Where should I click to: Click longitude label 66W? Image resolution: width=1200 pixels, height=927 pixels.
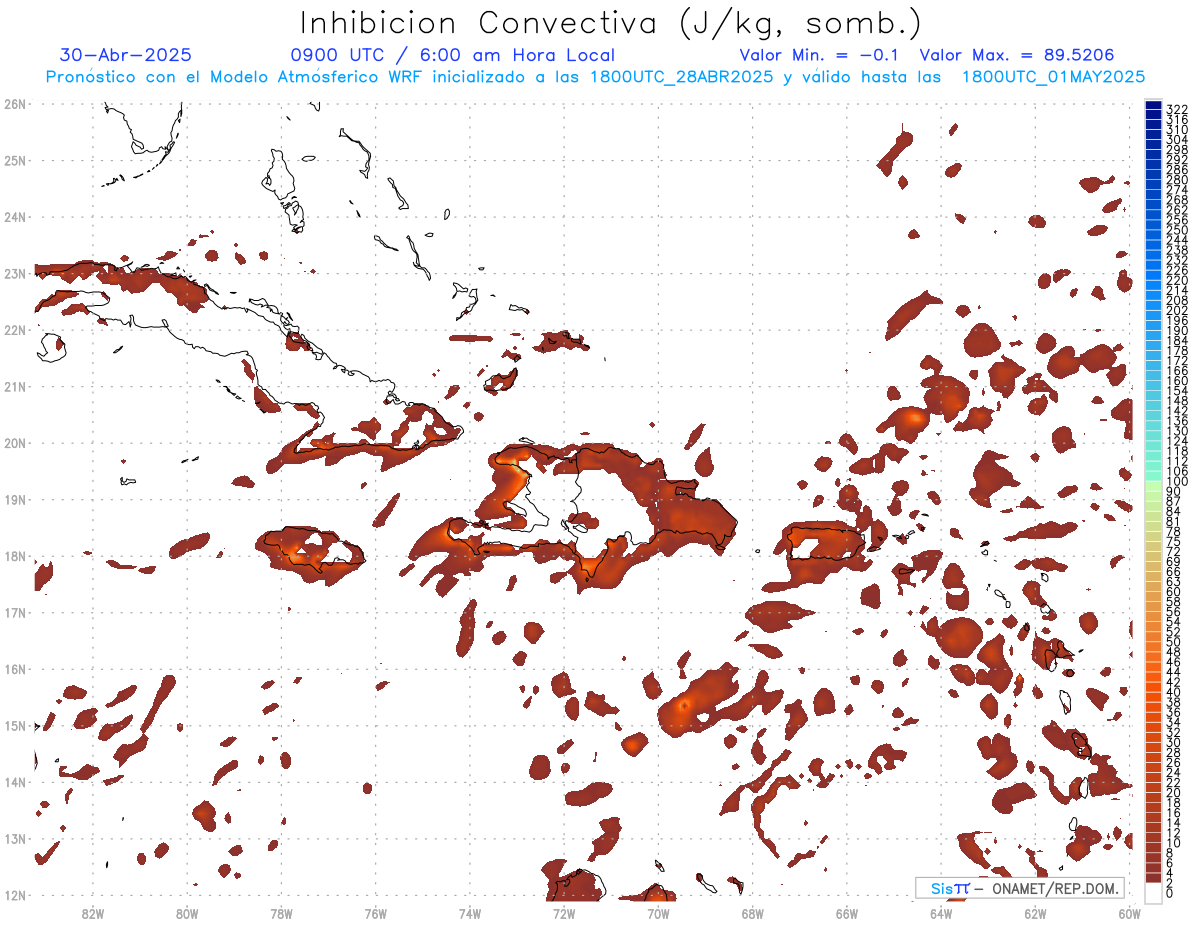click(x=847, y=913)
